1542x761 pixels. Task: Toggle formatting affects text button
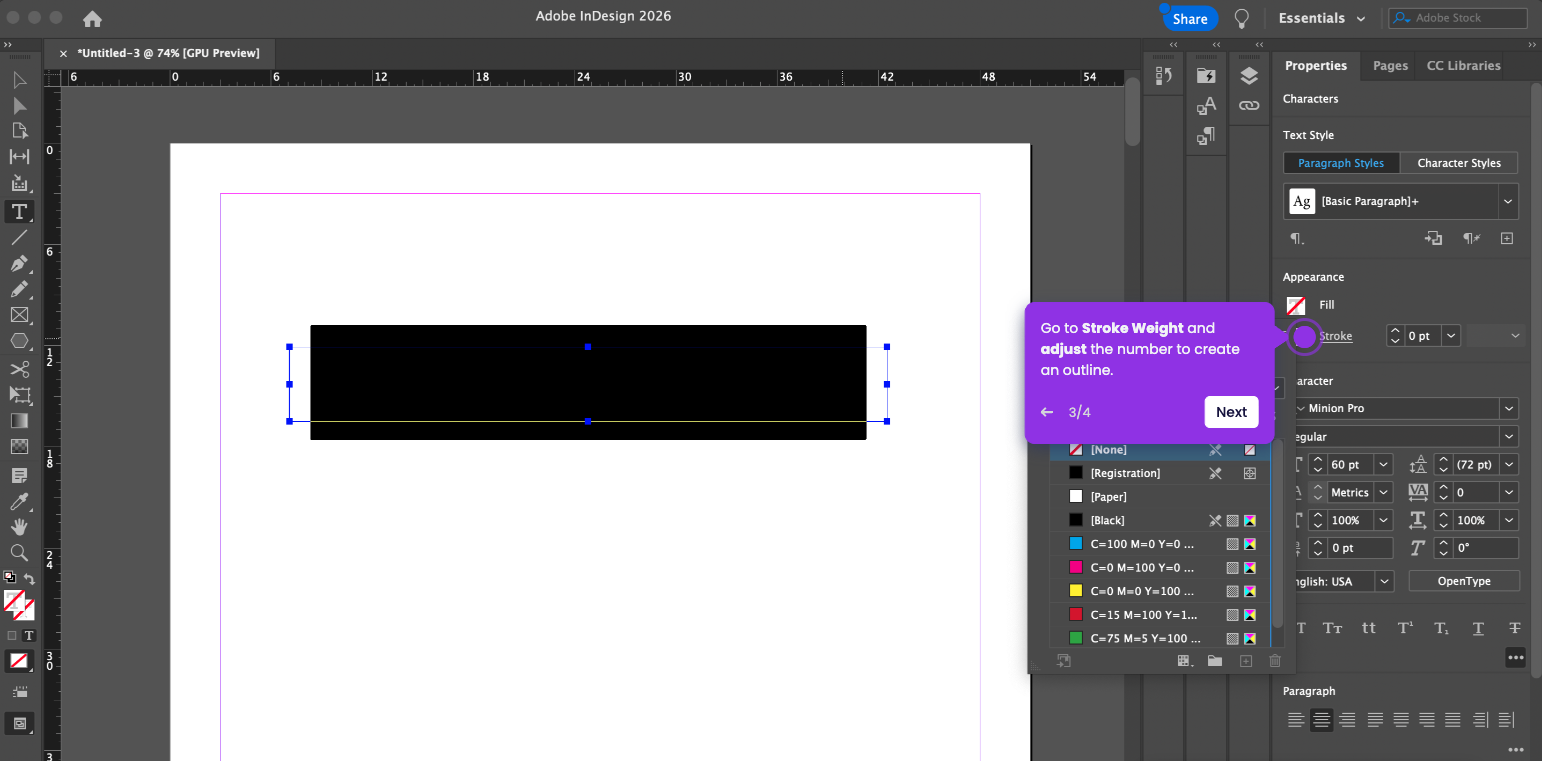(29, 636)
